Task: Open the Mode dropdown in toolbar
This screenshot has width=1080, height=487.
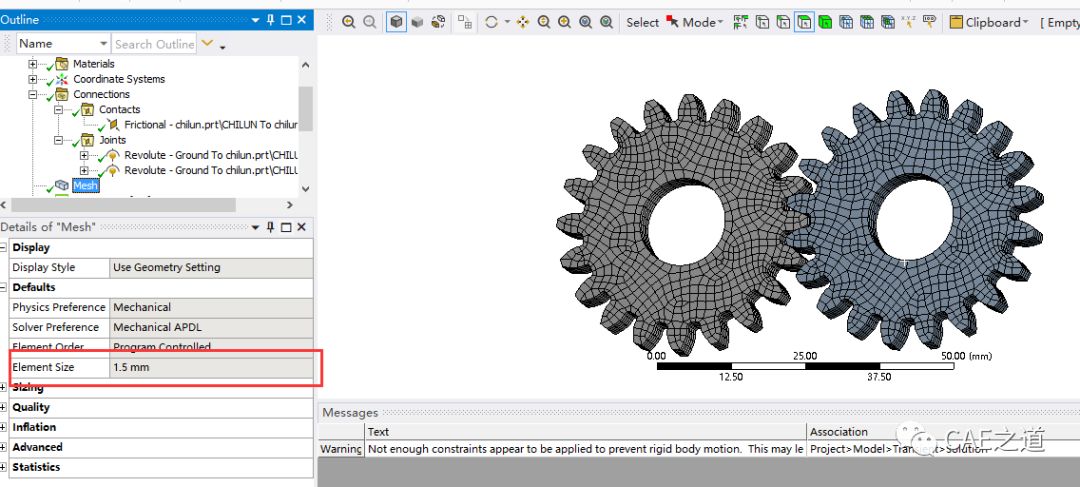Action: (703, 22)
